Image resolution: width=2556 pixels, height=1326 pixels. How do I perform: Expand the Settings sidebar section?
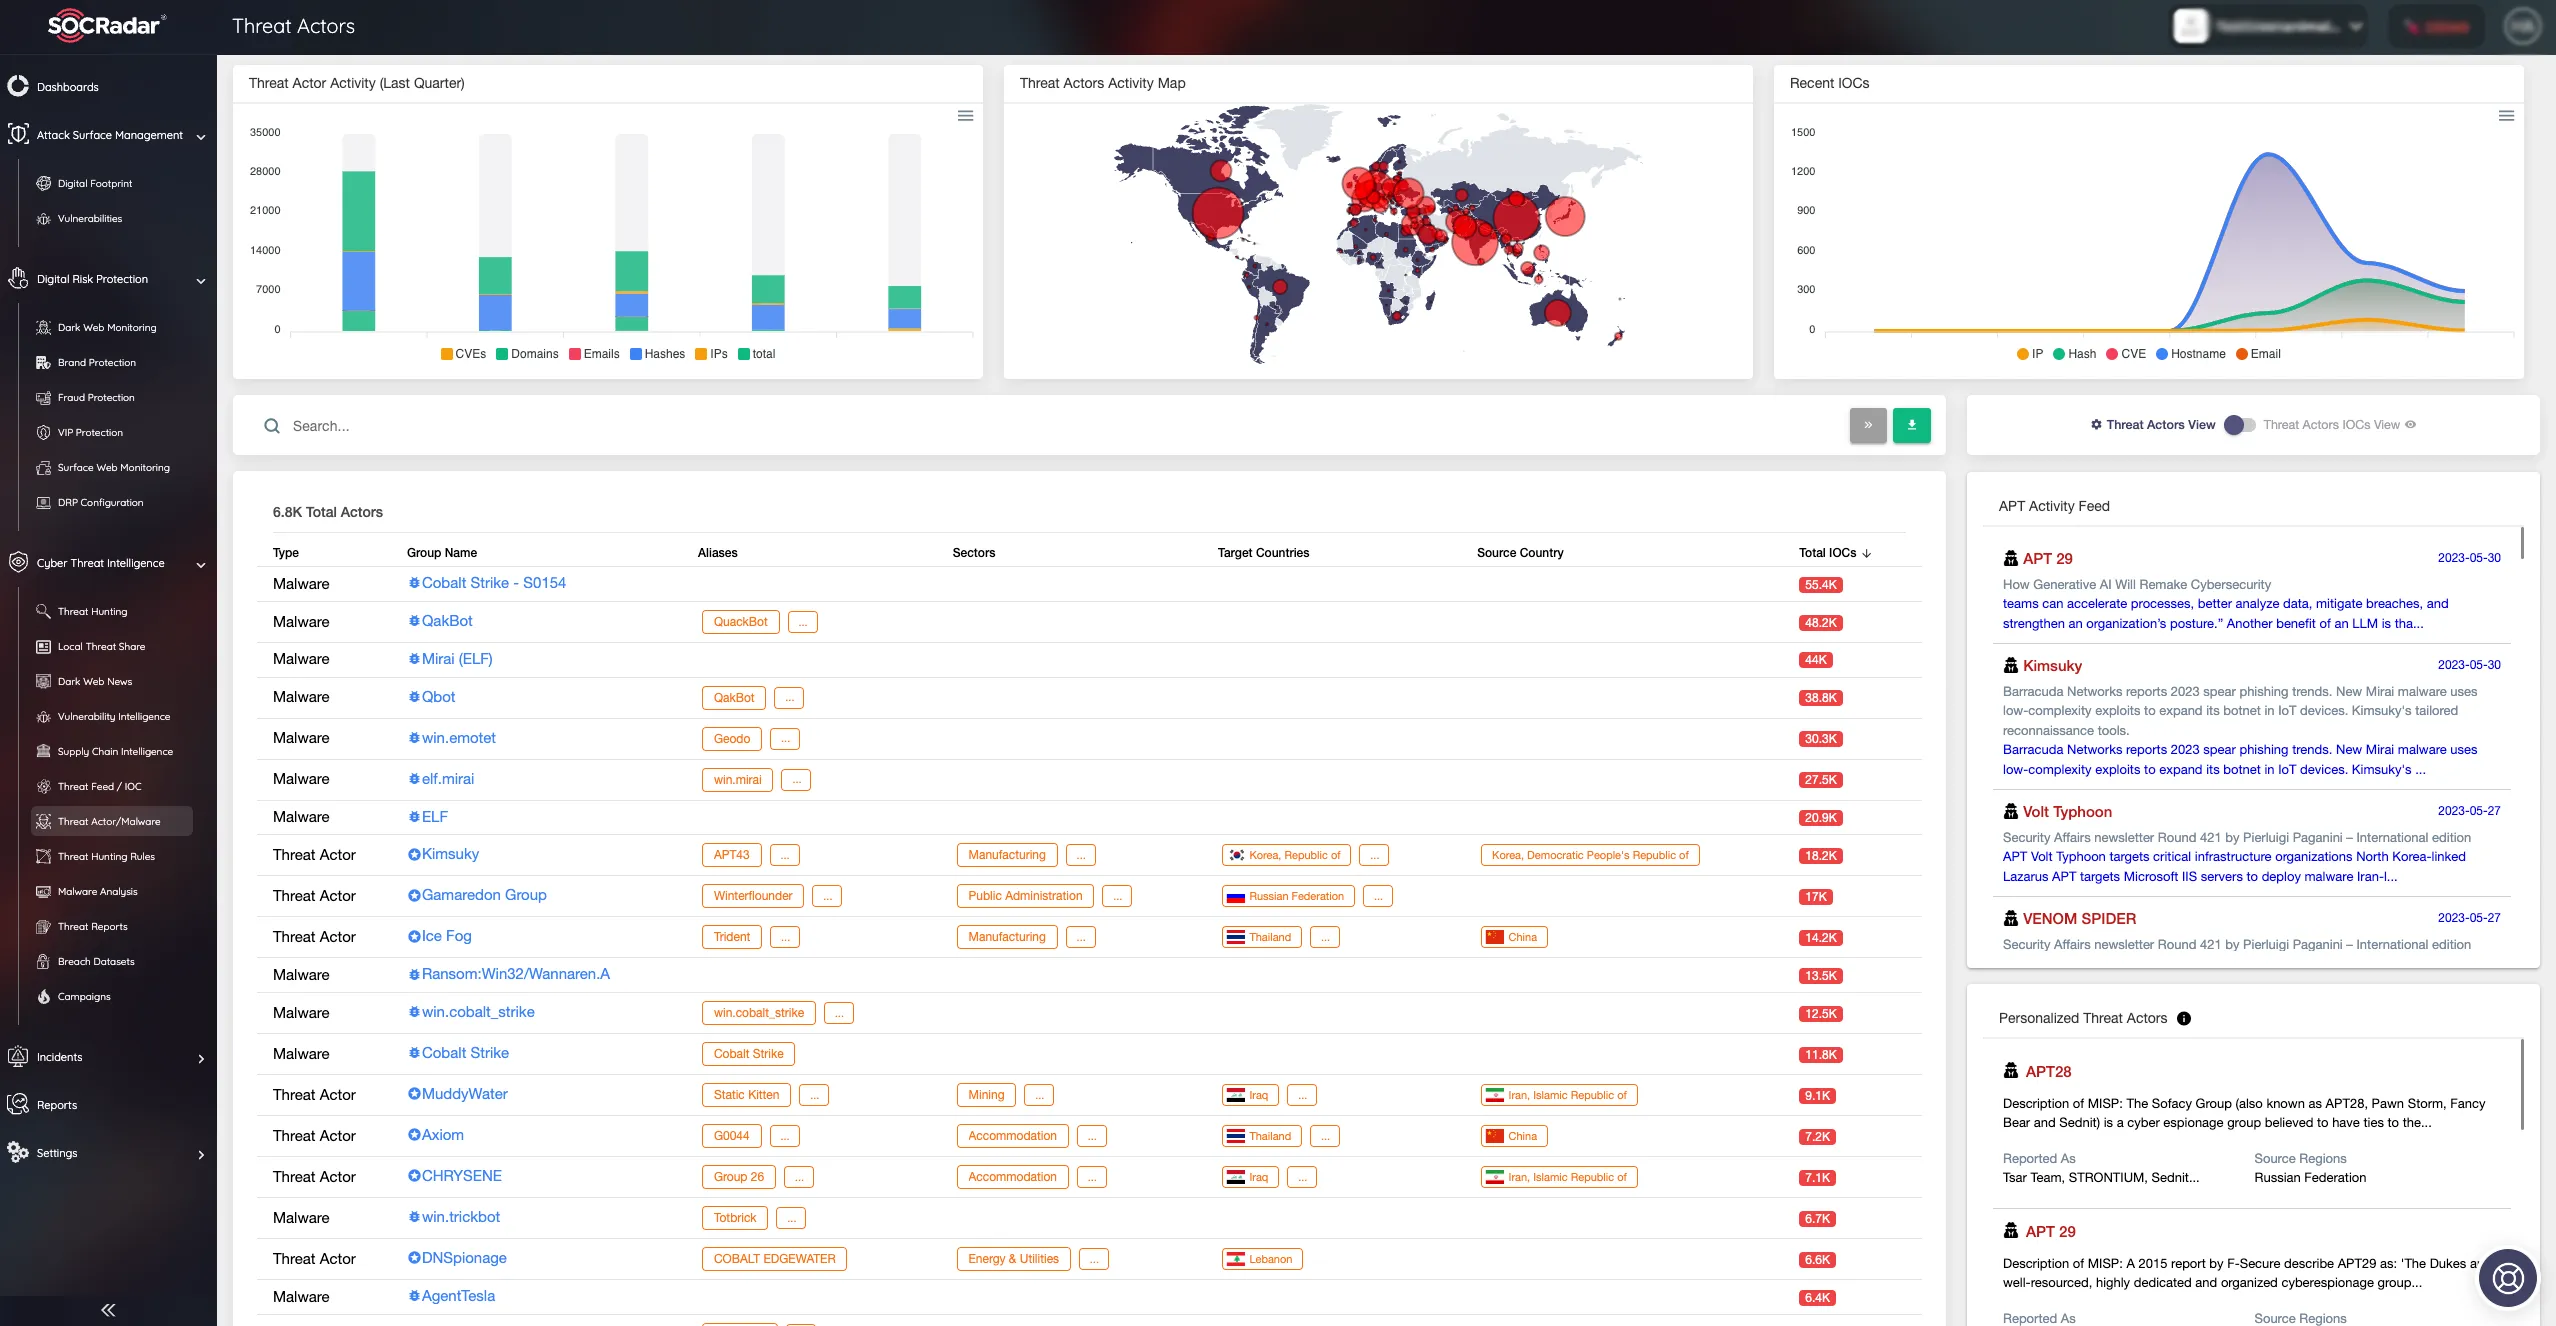[x=201, y=1154]
